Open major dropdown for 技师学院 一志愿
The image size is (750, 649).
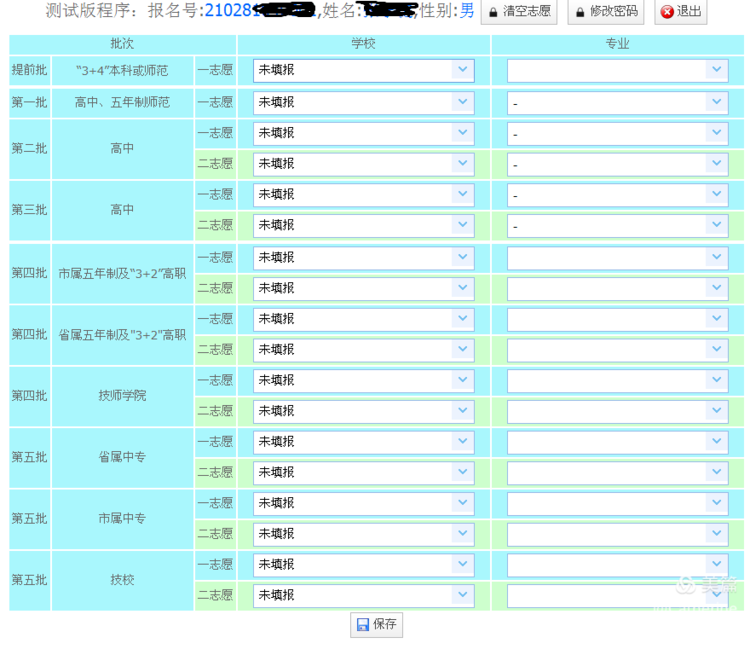coord(618,380)
